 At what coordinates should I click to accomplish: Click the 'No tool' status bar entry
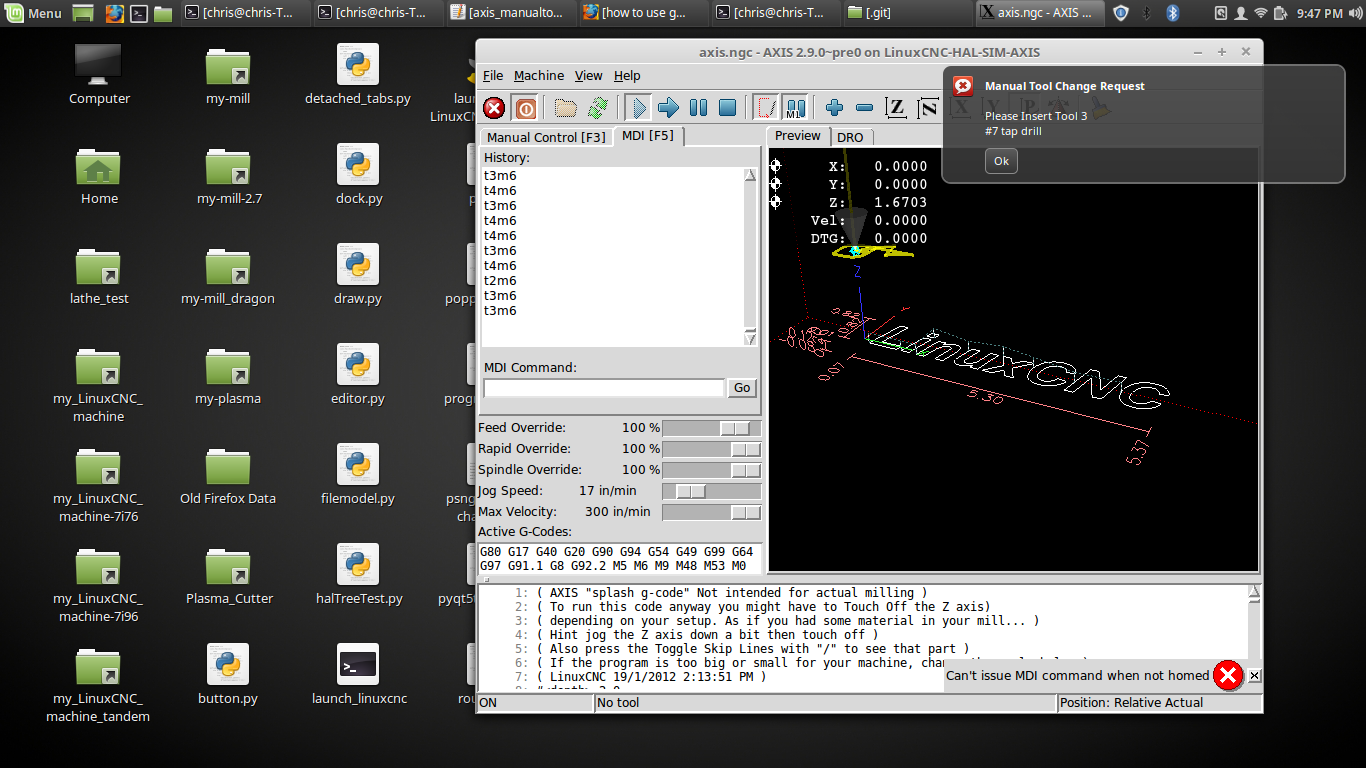pos(825,703)
